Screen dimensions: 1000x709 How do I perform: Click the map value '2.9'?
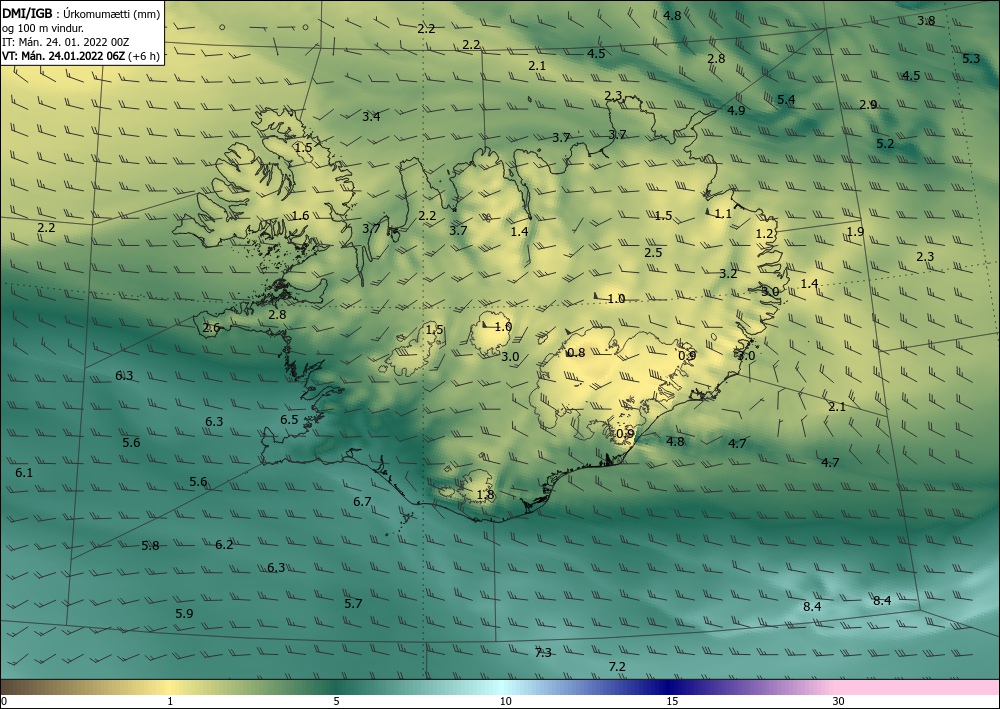868,105
